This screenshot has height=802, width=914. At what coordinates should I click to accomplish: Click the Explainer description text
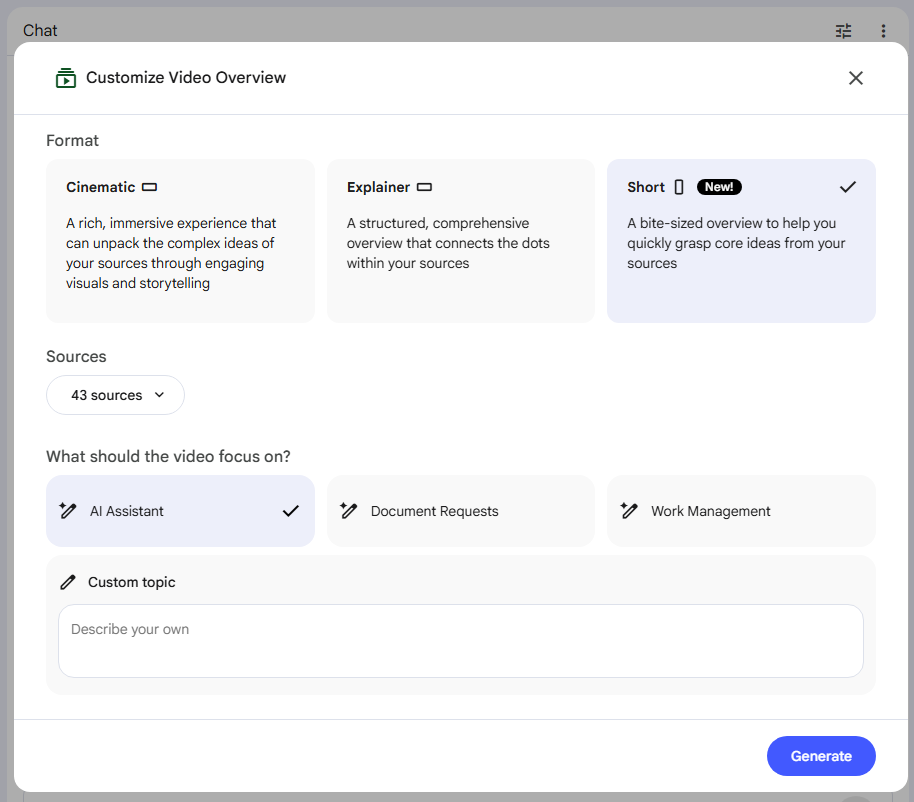448,243
